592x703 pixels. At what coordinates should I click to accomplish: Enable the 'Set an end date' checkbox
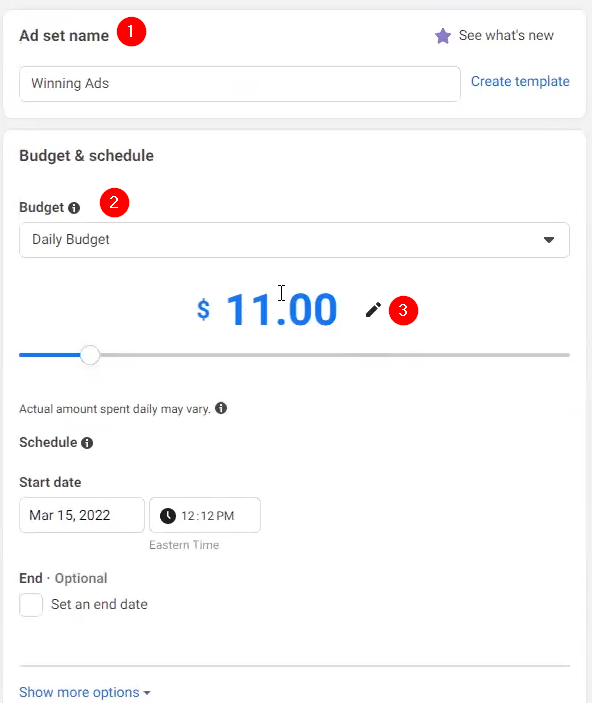(x=31, y=605)
